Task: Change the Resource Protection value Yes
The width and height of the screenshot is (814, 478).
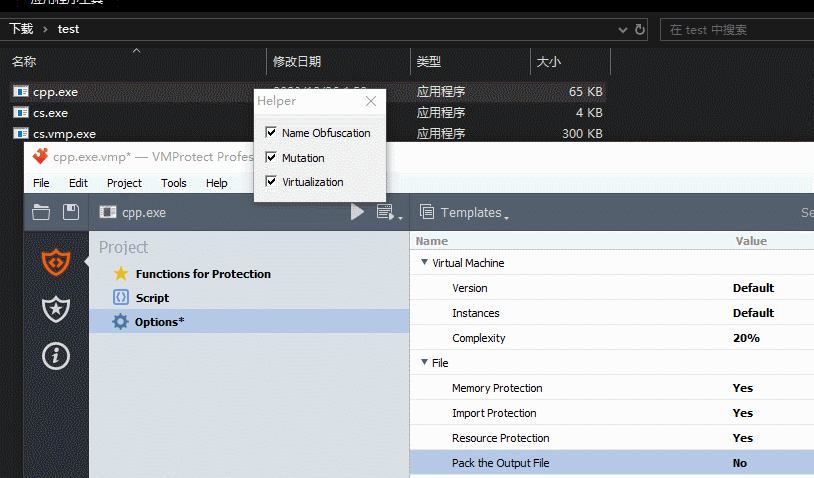Action: (x=743, y=438)
